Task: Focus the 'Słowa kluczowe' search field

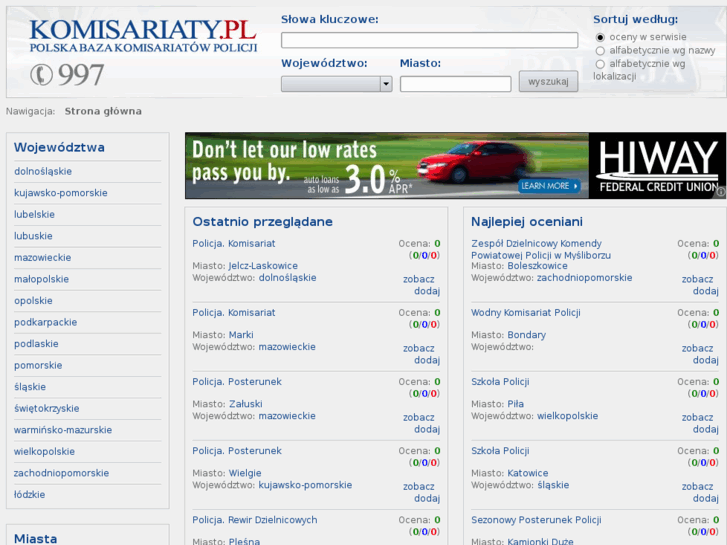Action: (x=429, y=40)
